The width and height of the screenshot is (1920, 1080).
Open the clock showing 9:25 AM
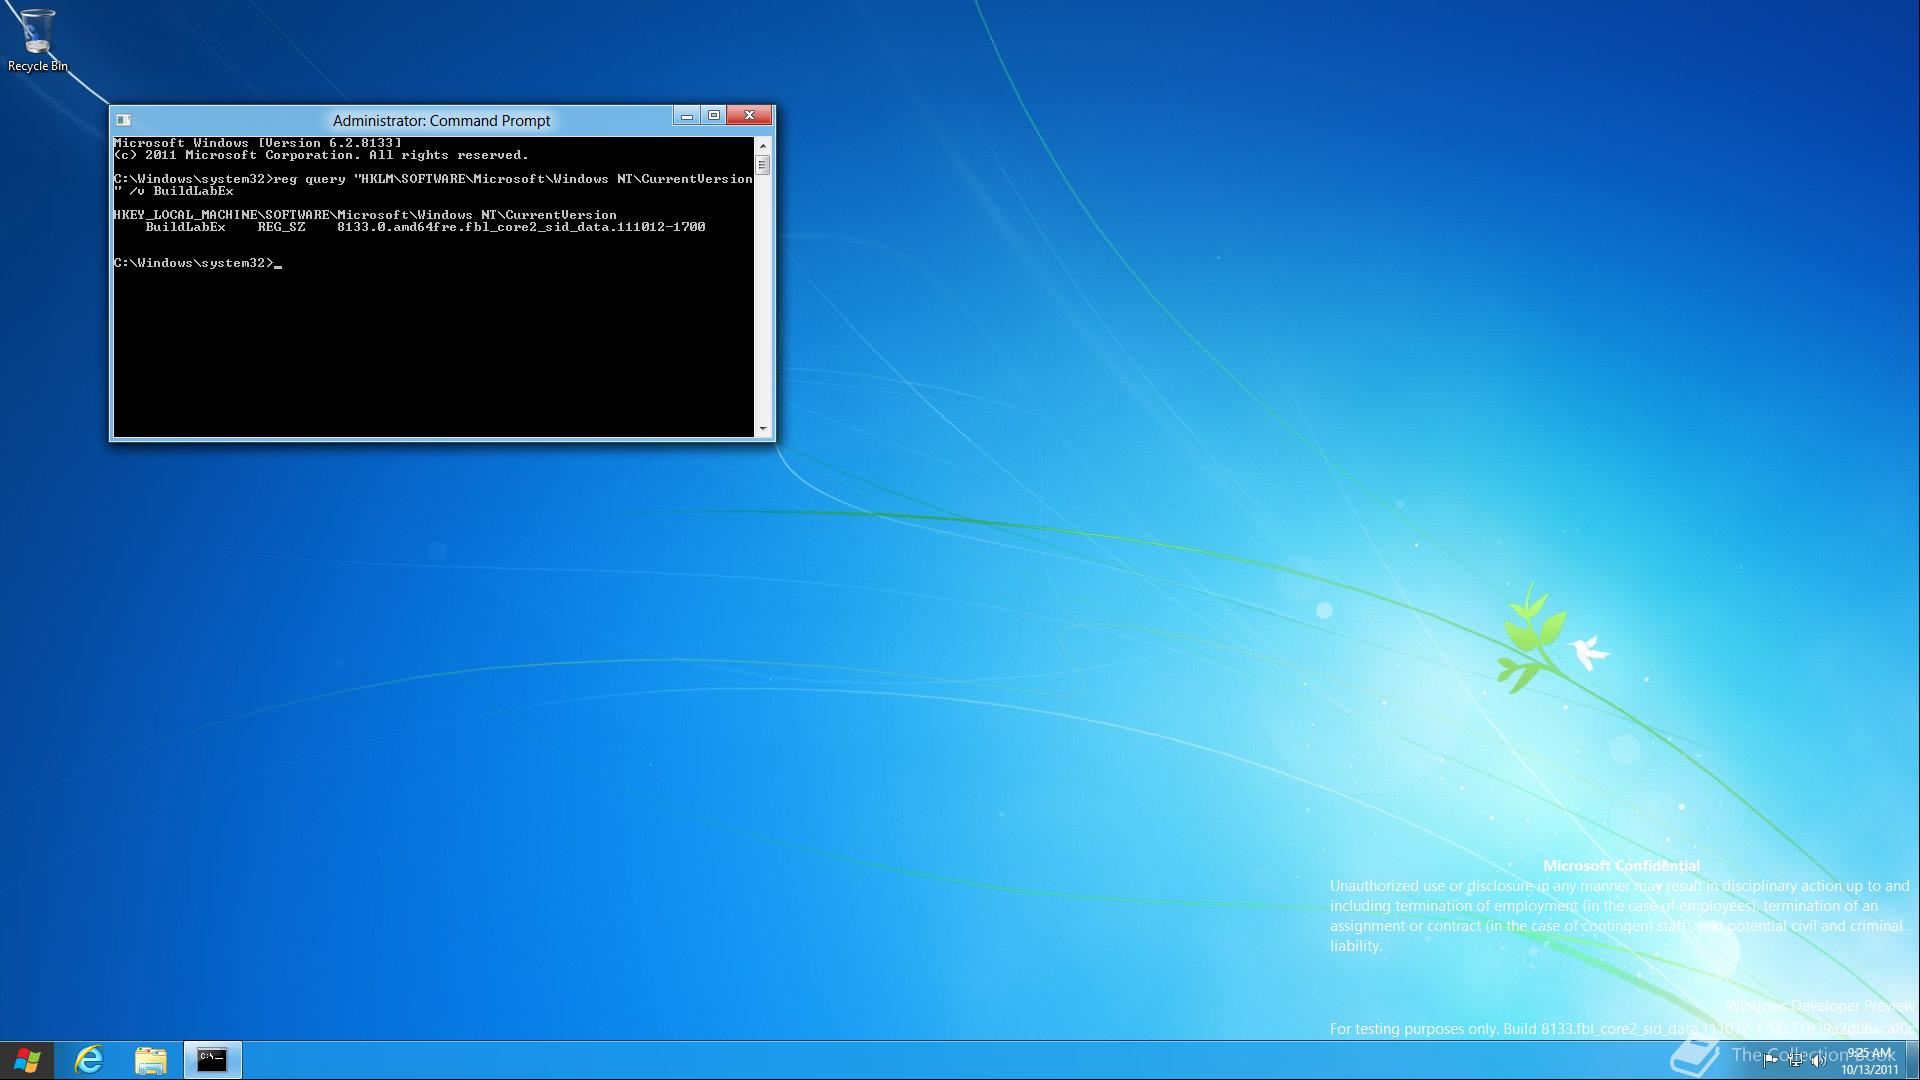click(1869, 1061)
